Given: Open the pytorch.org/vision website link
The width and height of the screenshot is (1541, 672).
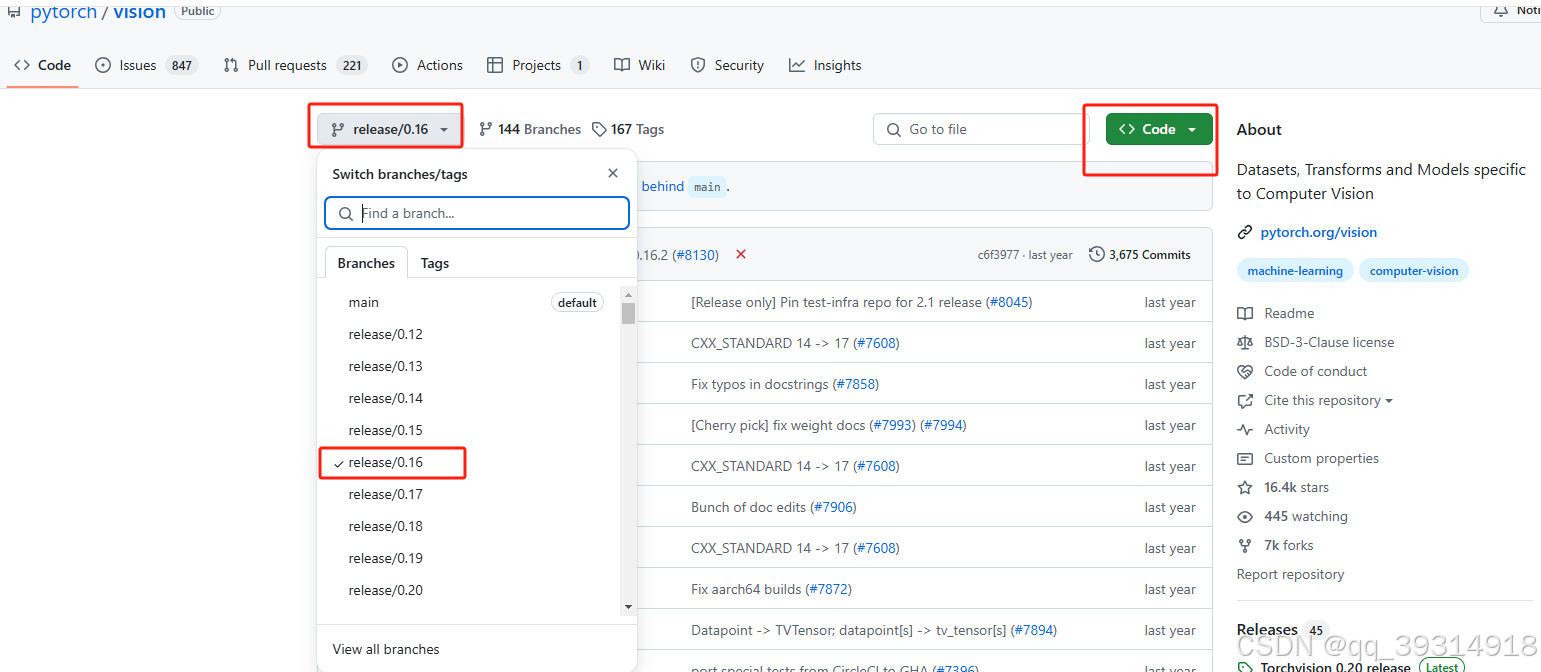Looking at the screenshot, I should click(1318, 232).
